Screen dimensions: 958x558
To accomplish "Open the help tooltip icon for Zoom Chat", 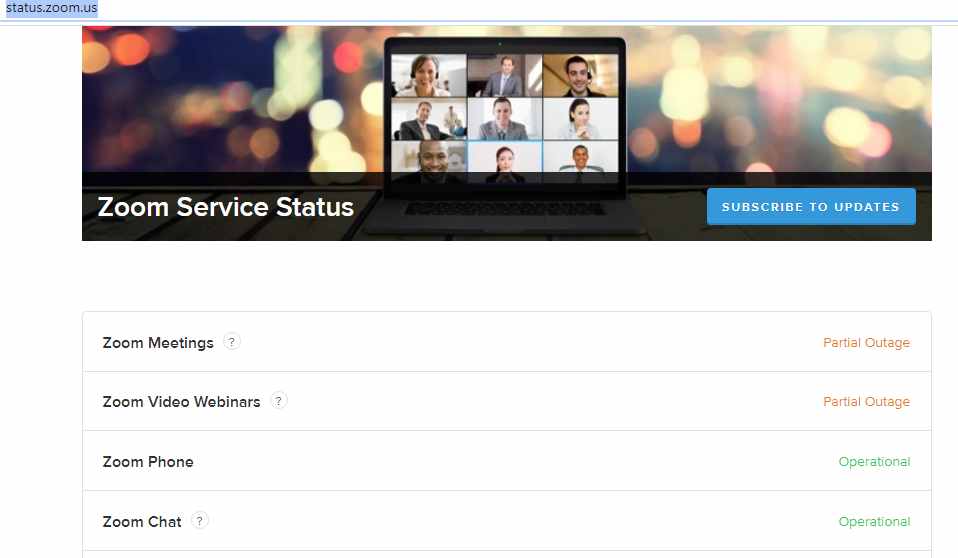I will tap(200, 521).
